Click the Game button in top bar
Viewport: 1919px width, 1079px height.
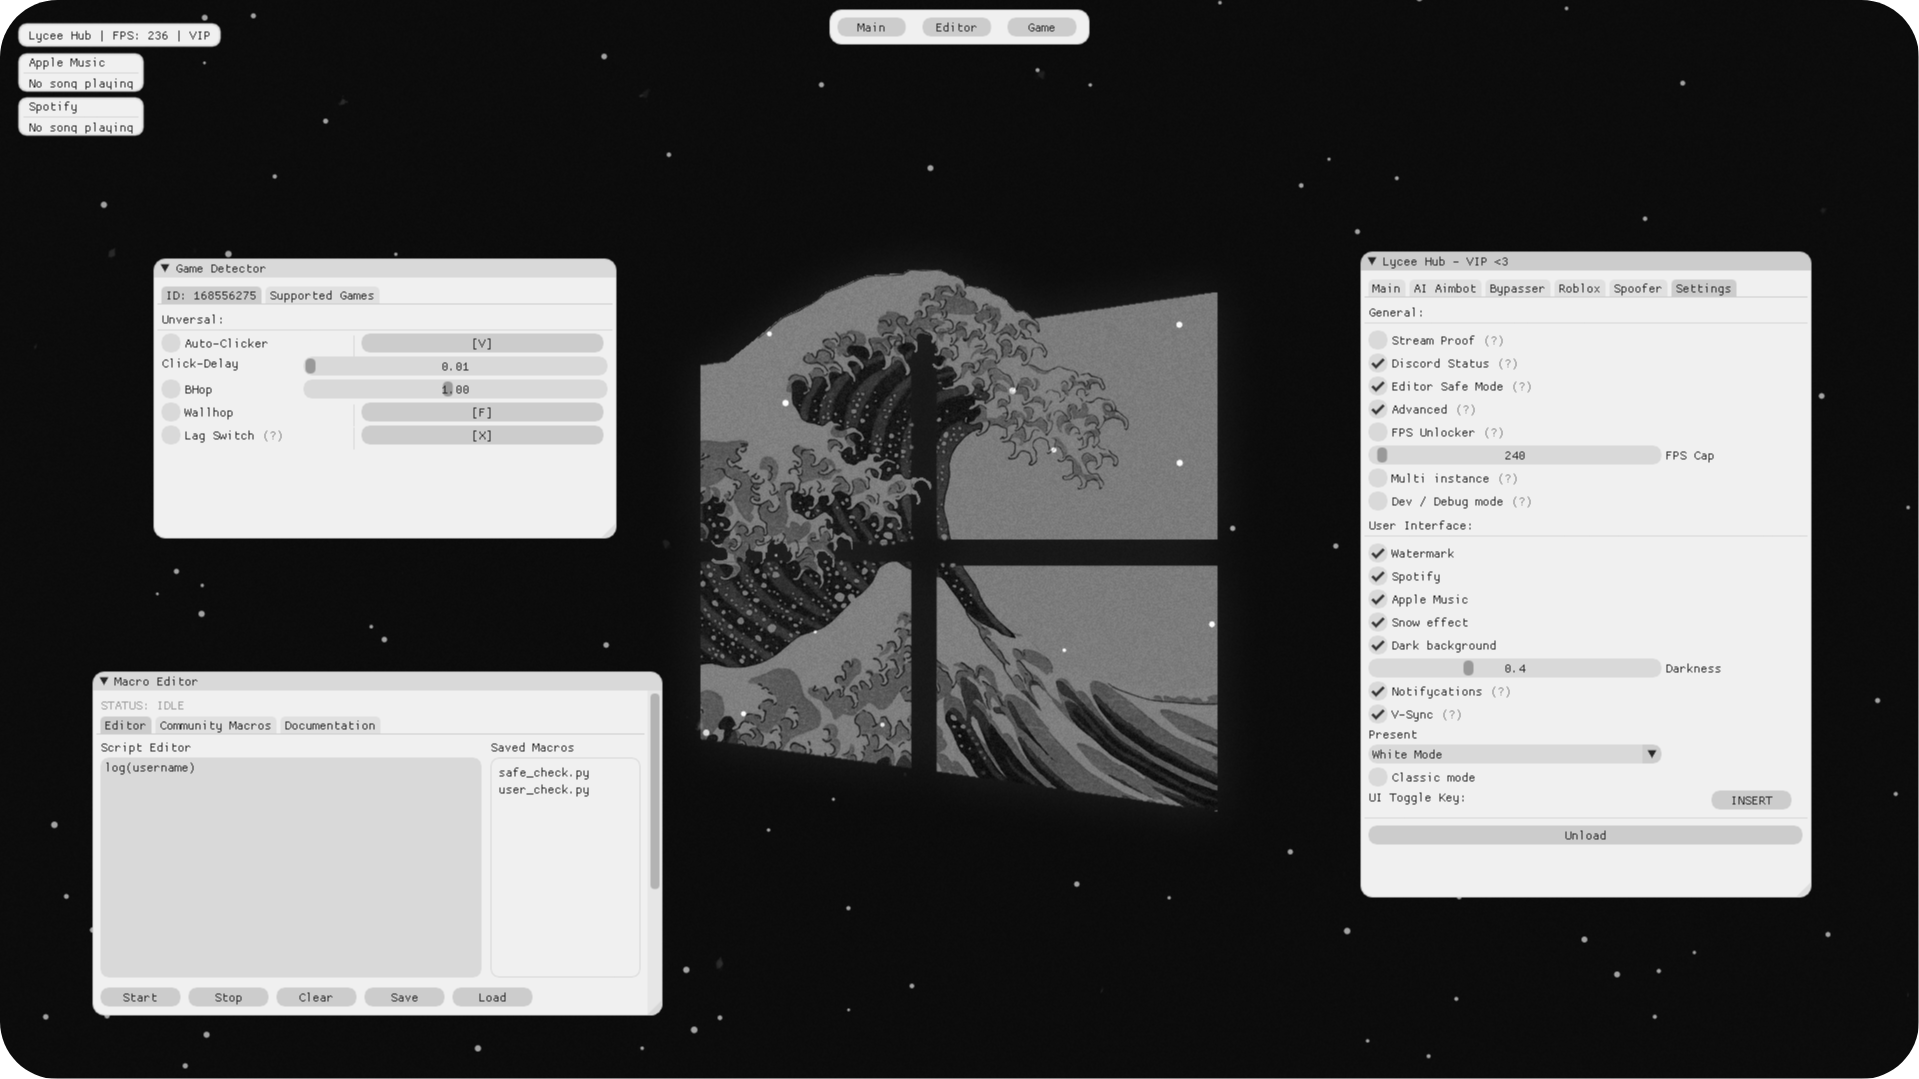click(1041, 27)
